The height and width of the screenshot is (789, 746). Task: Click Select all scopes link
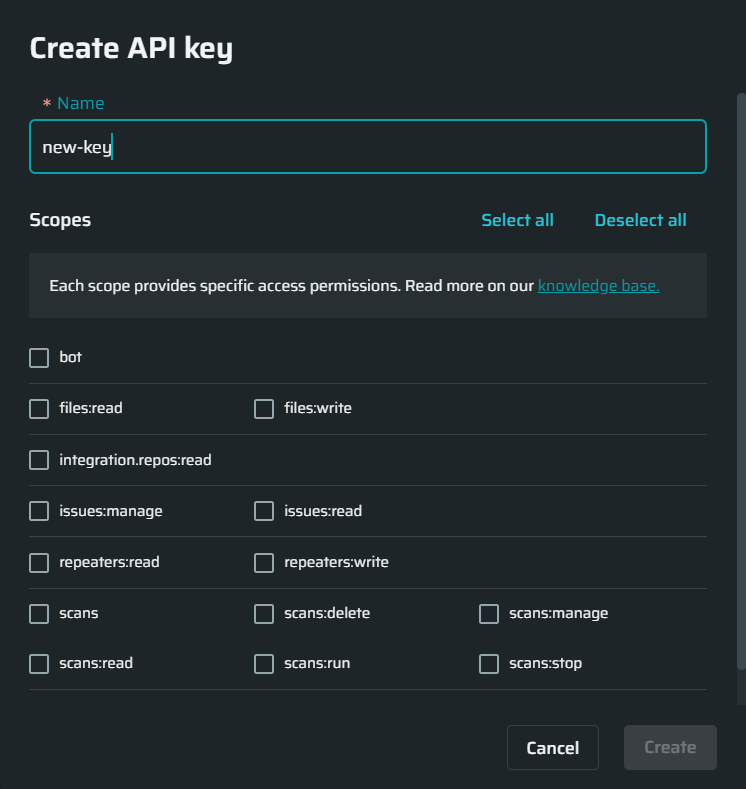coord(517,220)
